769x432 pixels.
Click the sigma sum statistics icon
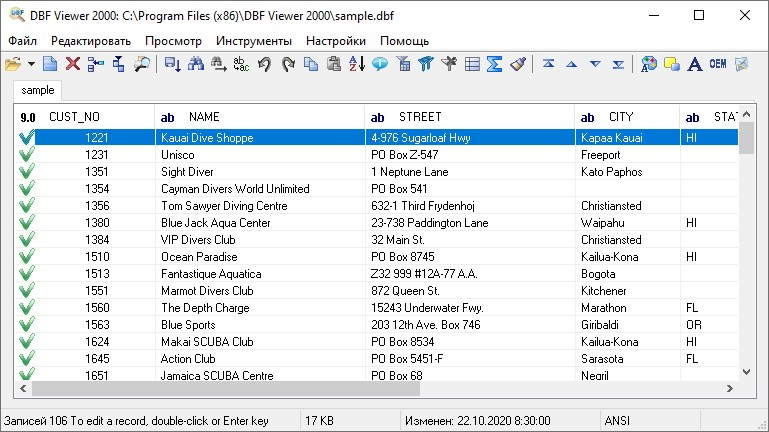pyautogui.click(x=494, y=64)
